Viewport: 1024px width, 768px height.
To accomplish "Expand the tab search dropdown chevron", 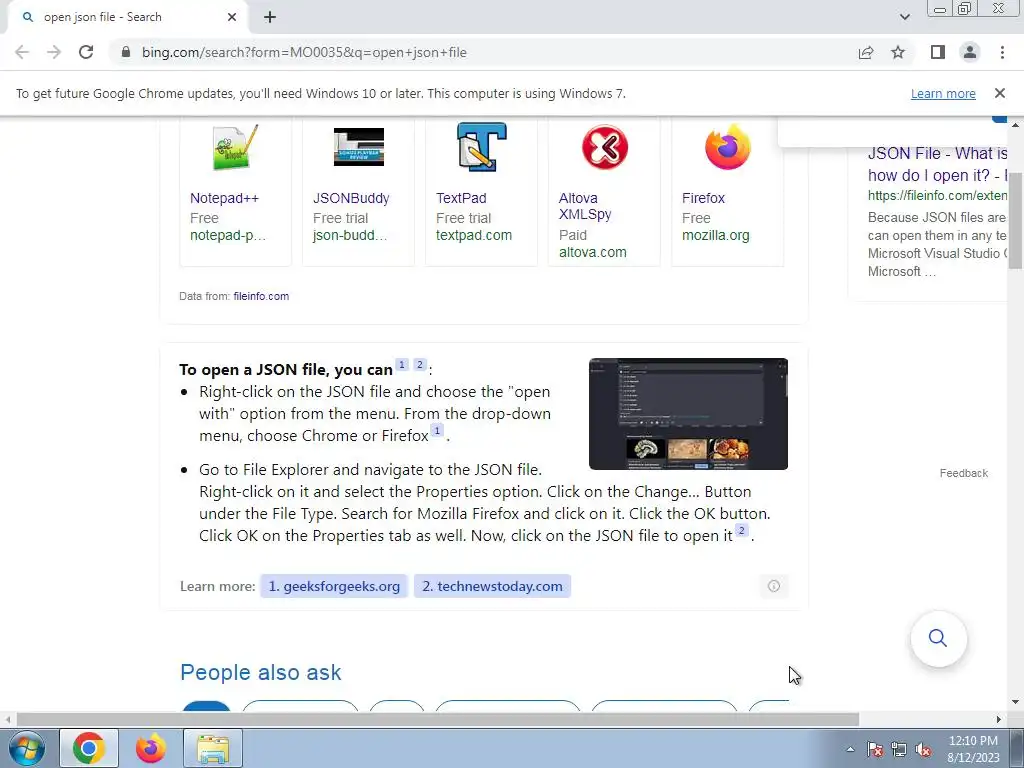I will click(x=904, y=18).
